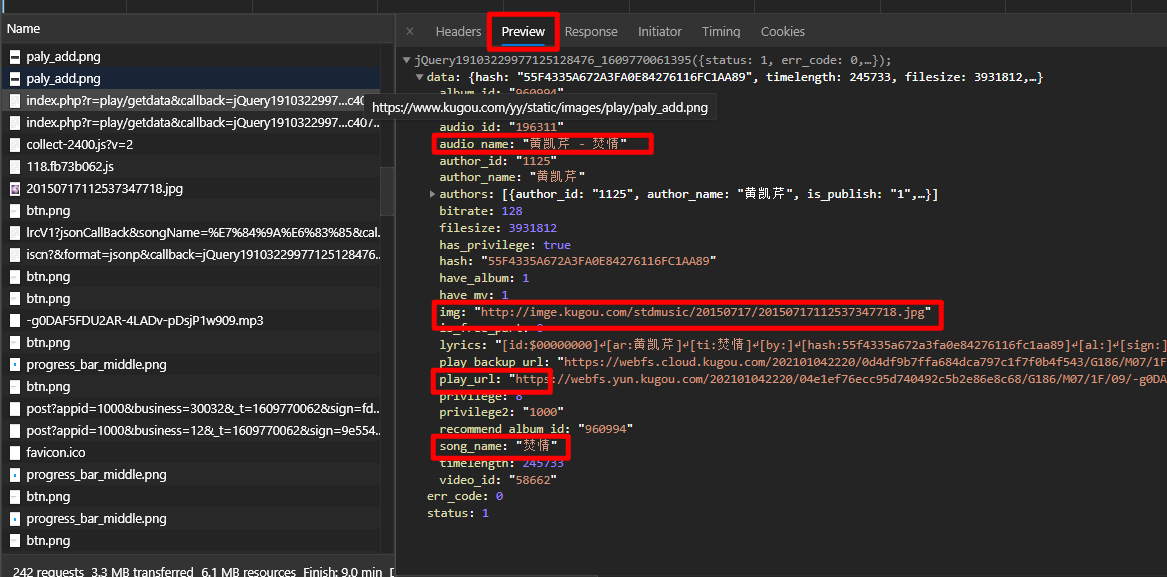Open the Headers tab
The image size is (1167, 577).
click(x=458, y=31)
